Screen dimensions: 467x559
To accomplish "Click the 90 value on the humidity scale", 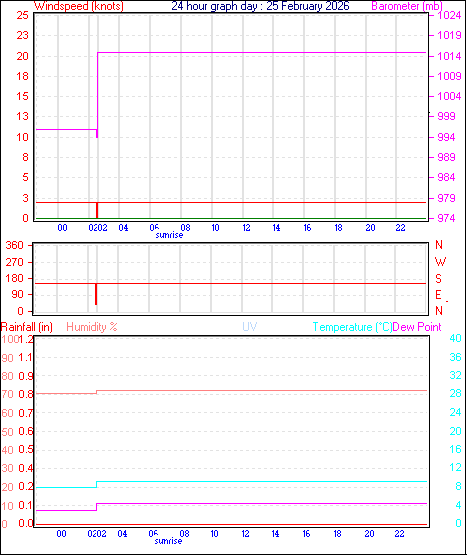I will point(7,358).
